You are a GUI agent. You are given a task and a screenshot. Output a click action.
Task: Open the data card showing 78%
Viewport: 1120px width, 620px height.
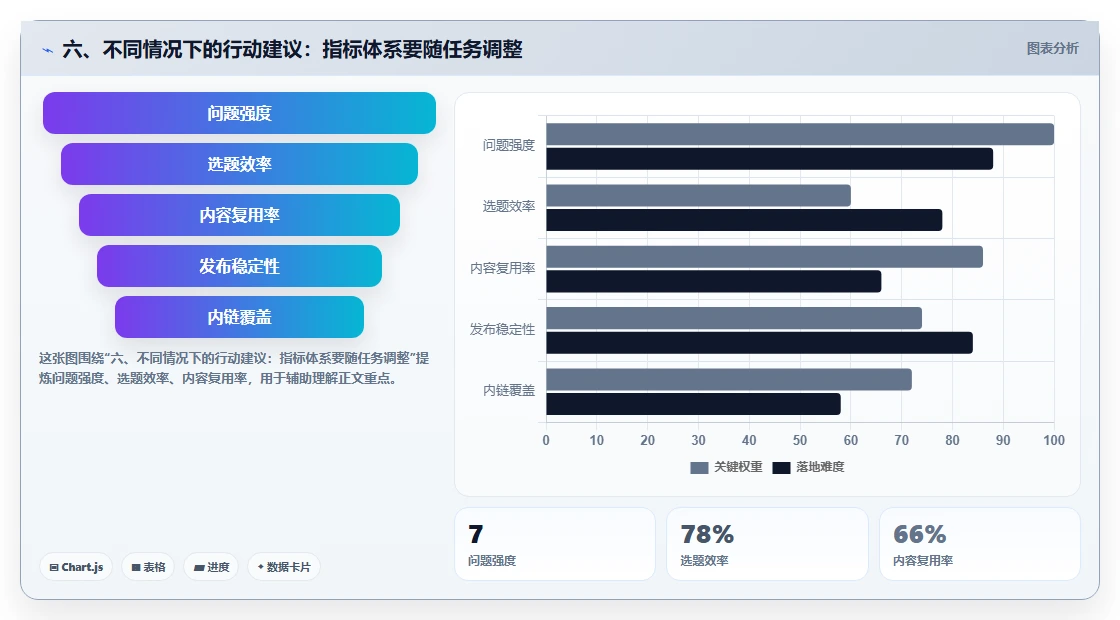[767, 544]
